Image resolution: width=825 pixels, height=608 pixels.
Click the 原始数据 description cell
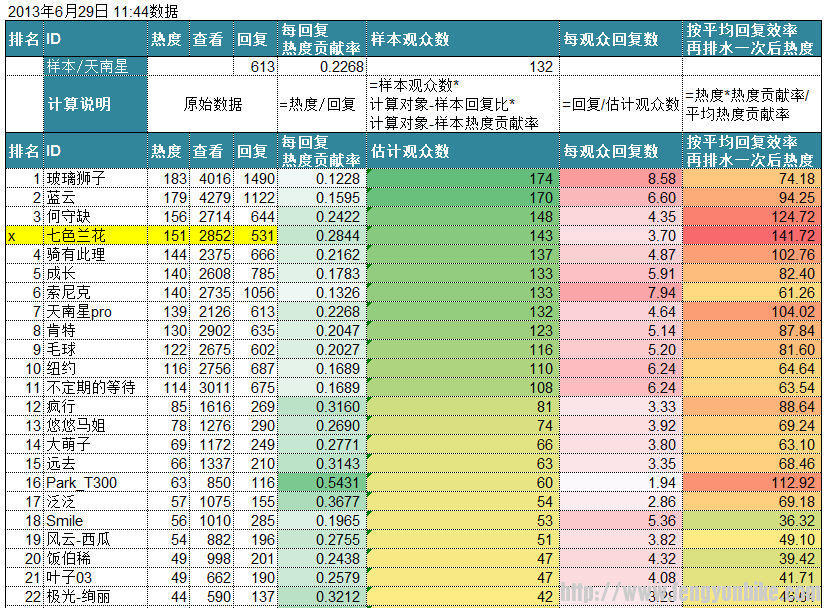[212, 104]
